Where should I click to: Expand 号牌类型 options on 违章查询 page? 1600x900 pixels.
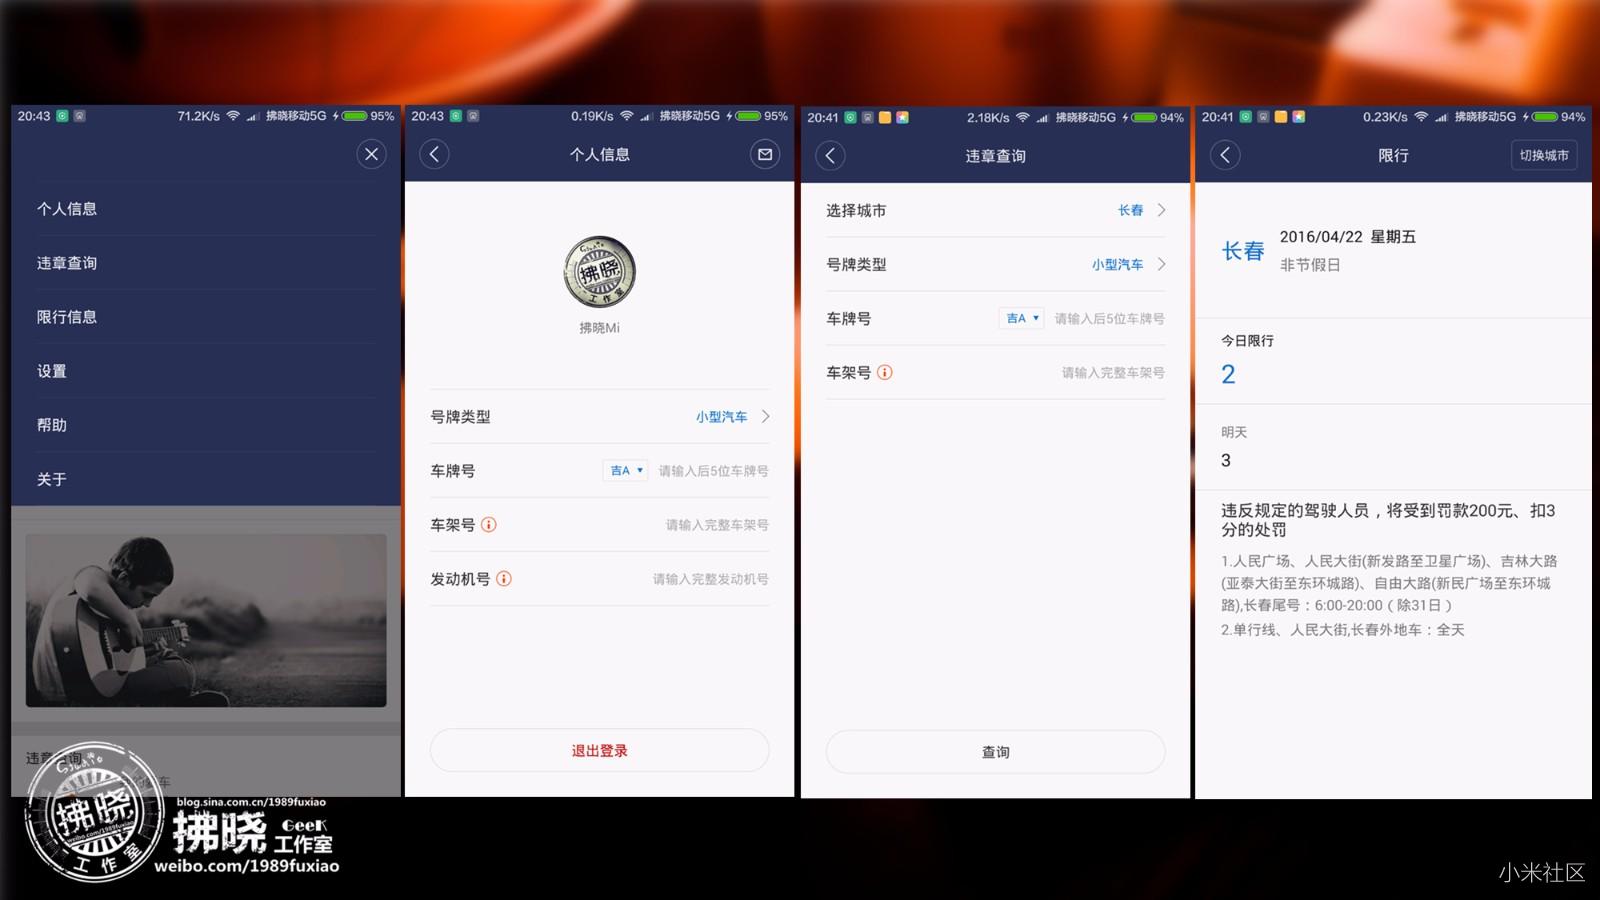(x=1125, y=264)
